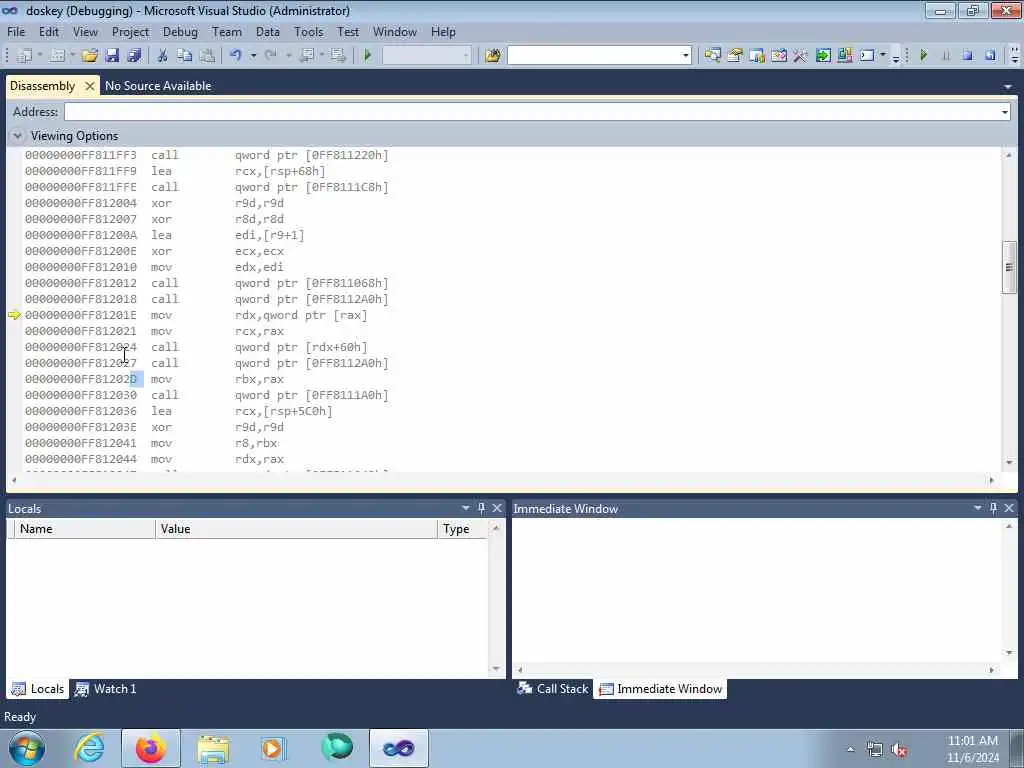1024x768 pixels.
Task: Click the green Start Debugging arrow in the standard toolbar
Action: 368,56
